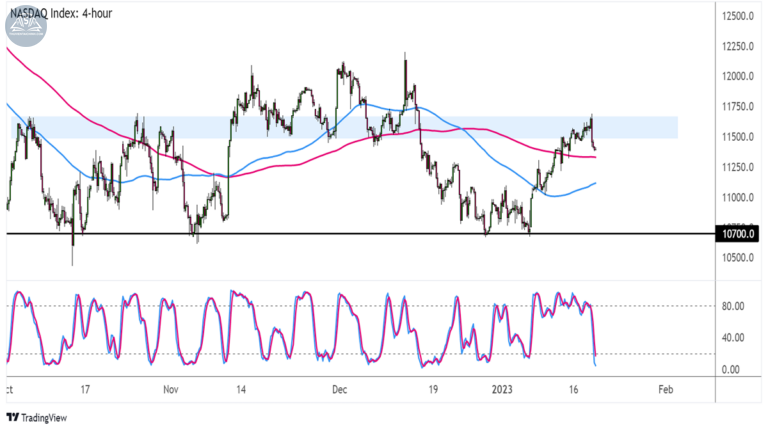Click the 10500.0 price axis label
The image size is (768, 432).
(x=738, y=258)
